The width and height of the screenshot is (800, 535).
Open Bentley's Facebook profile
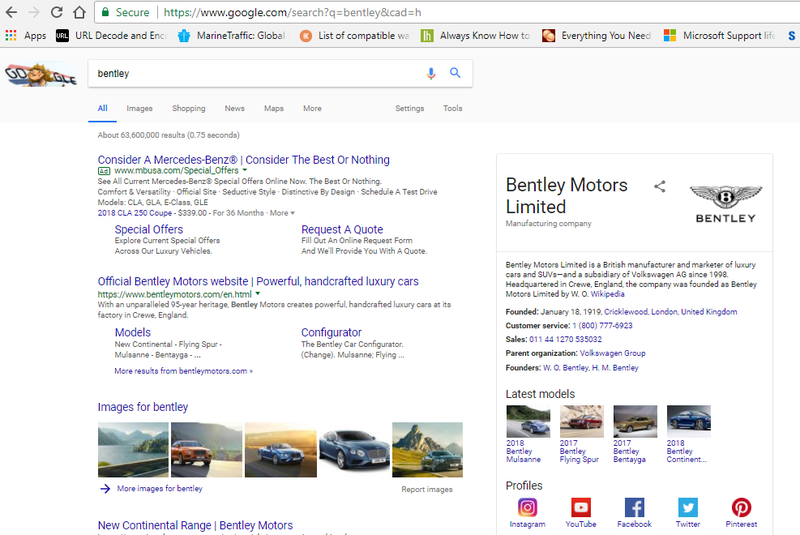click(x=634, y=513)
